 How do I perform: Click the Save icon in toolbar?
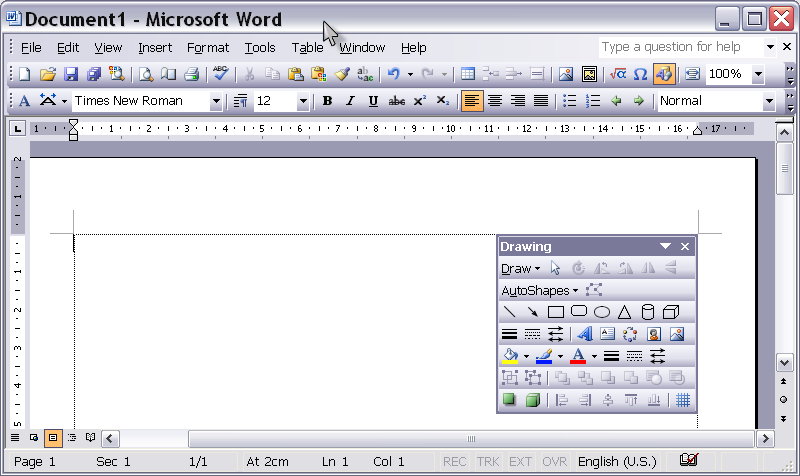[x=71, y=74]
